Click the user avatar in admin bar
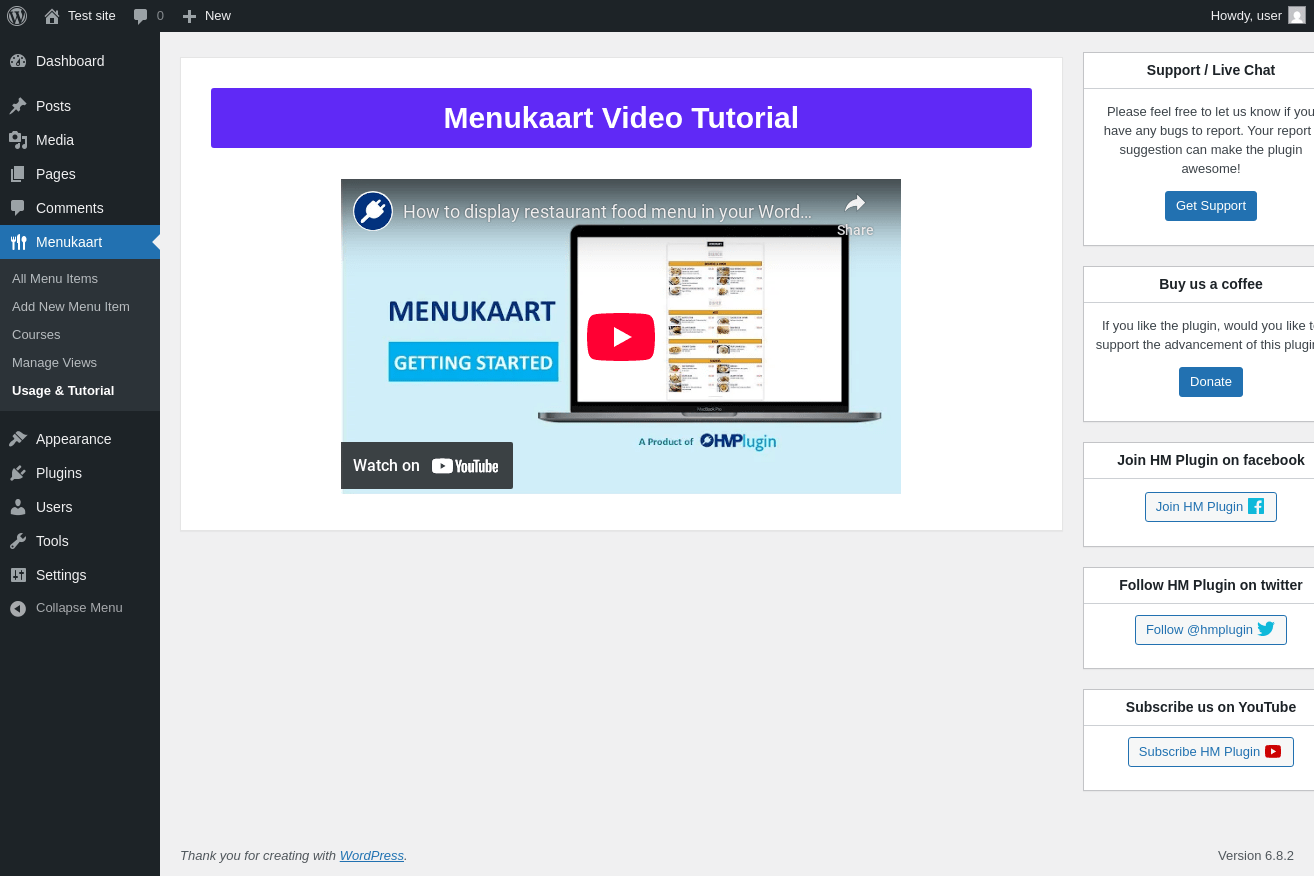 tap(1297, 15)
